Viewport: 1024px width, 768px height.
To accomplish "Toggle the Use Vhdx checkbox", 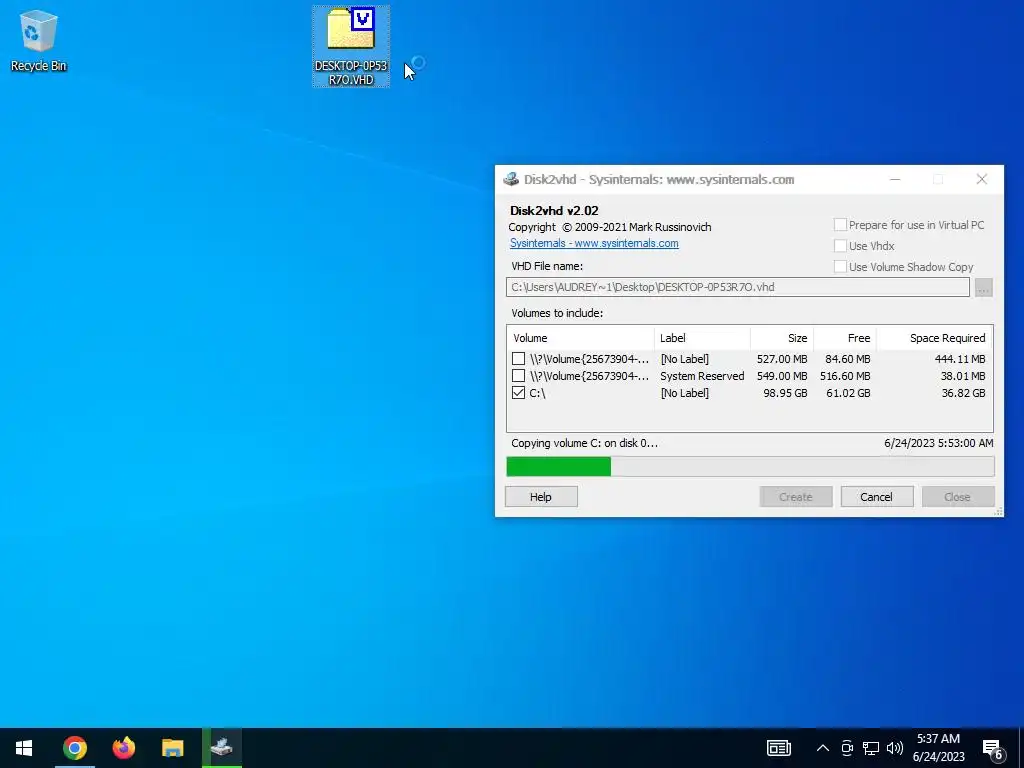I will tap(840, 246).
